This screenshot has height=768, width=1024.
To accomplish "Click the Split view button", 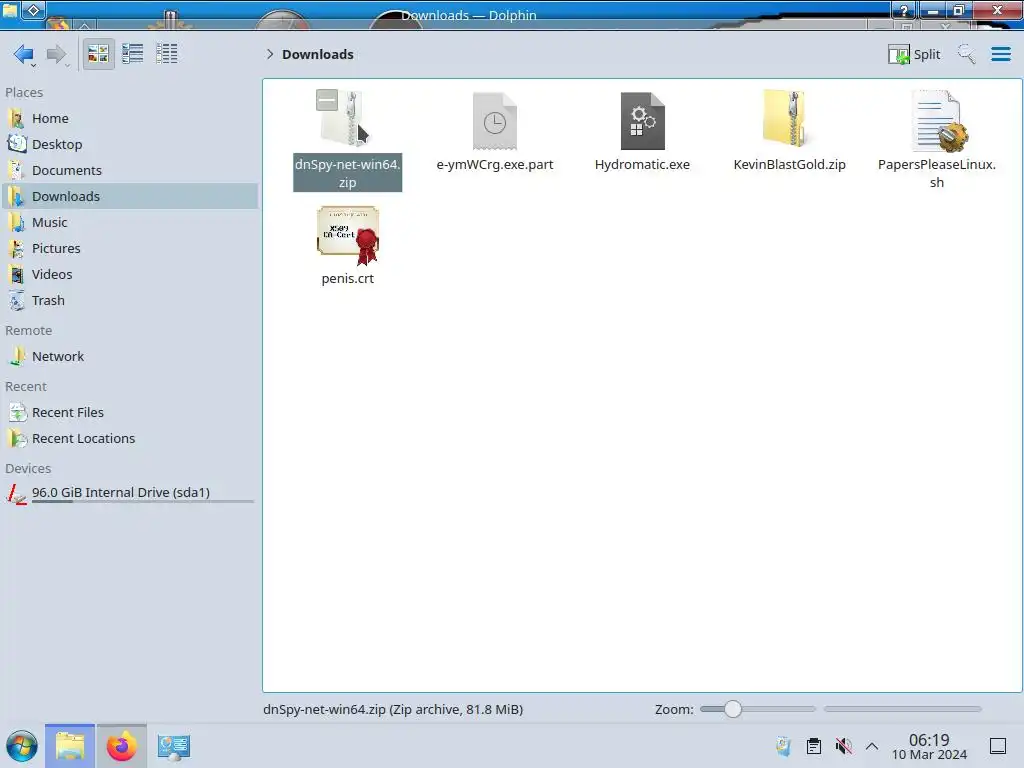I will coord(914,54).
